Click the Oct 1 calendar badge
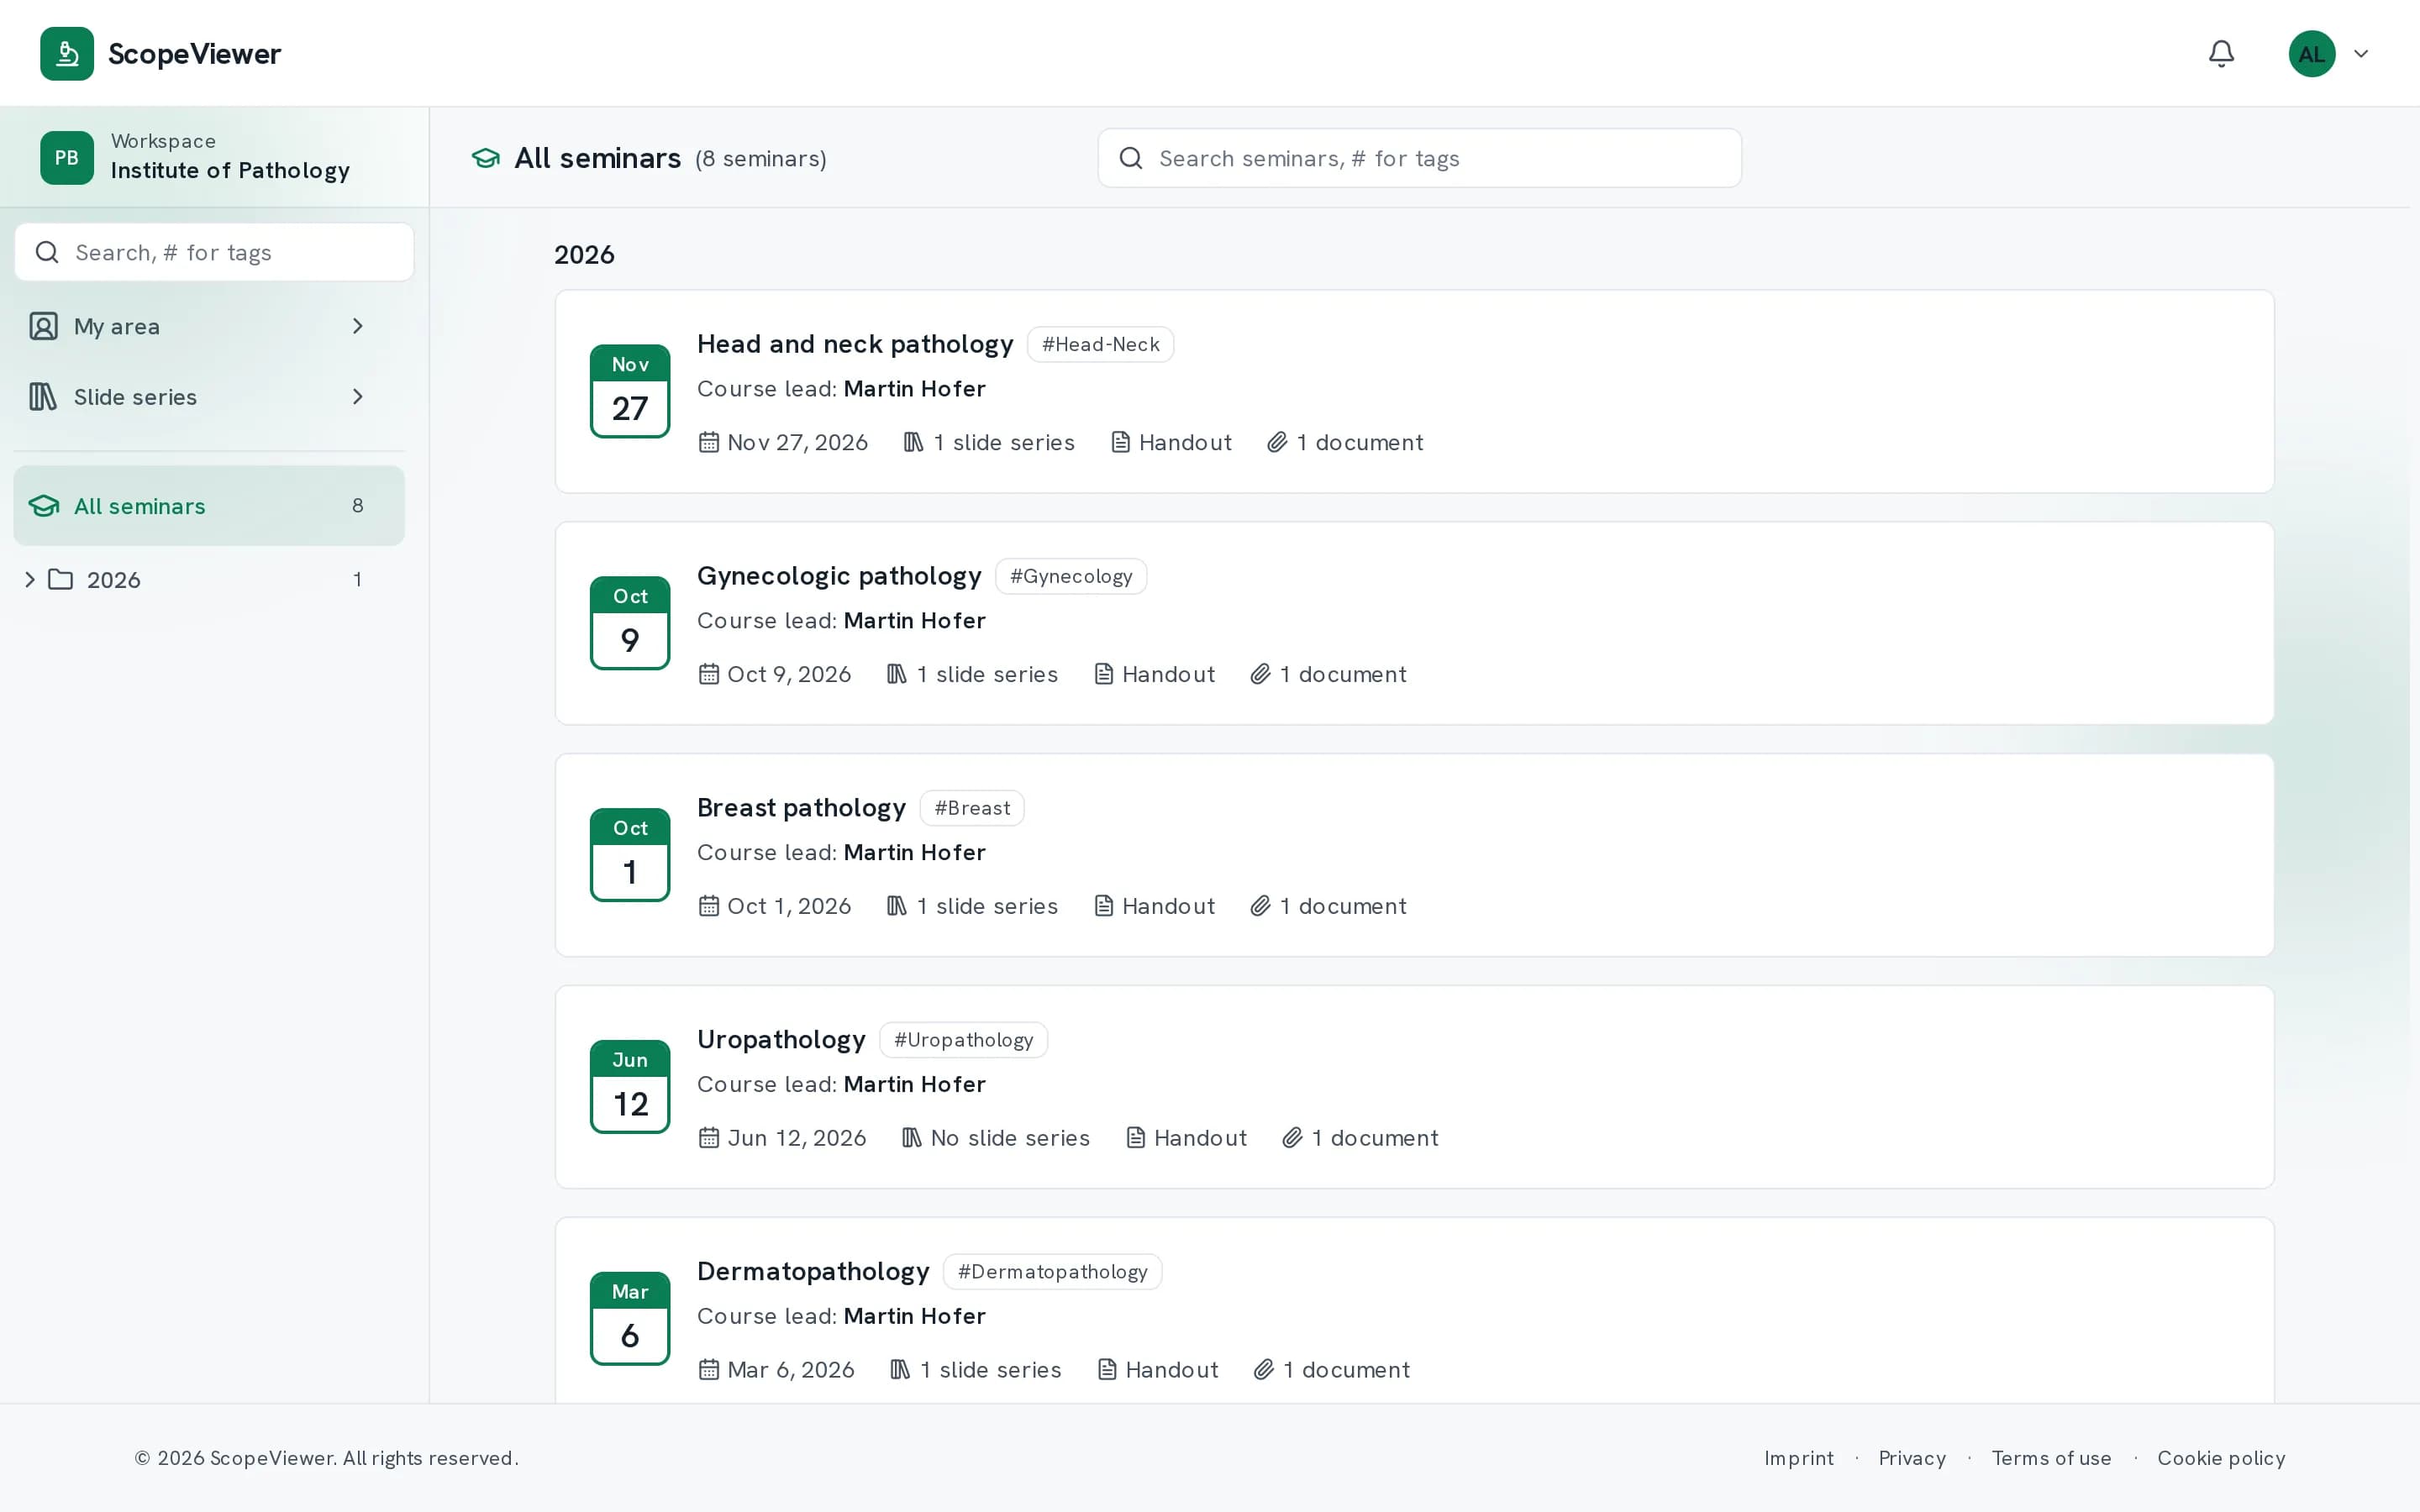 [630, 855]
